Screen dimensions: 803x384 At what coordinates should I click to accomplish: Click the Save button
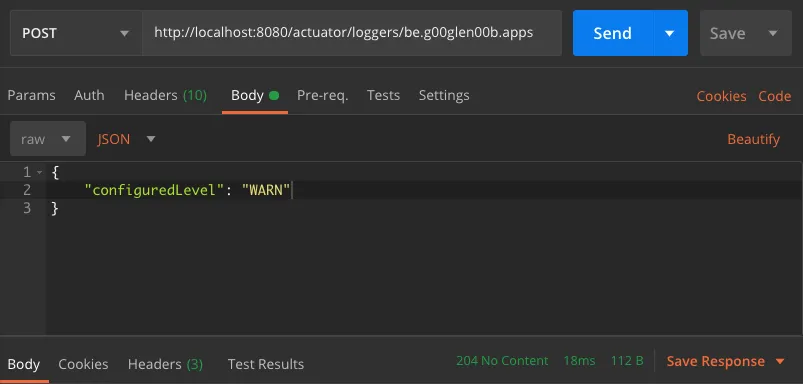click(727, 33)
